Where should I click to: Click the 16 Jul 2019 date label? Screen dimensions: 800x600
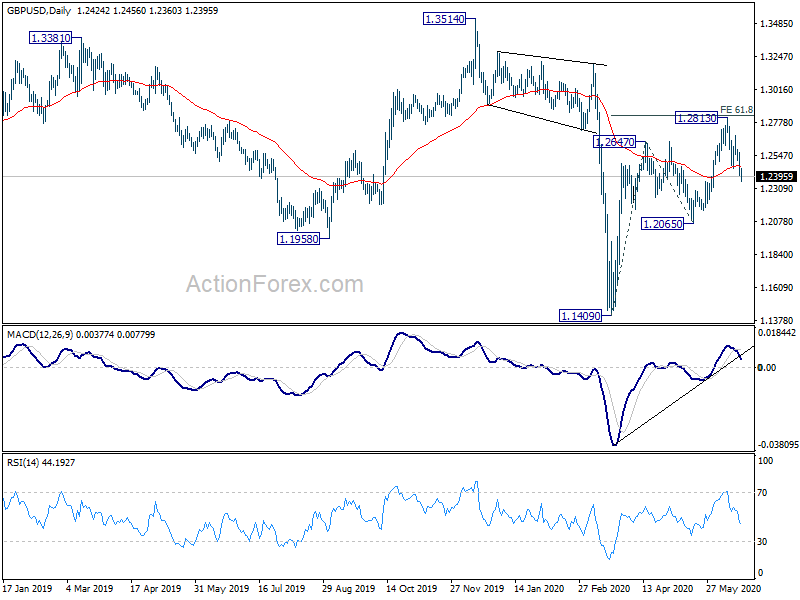tap(282, 589)
